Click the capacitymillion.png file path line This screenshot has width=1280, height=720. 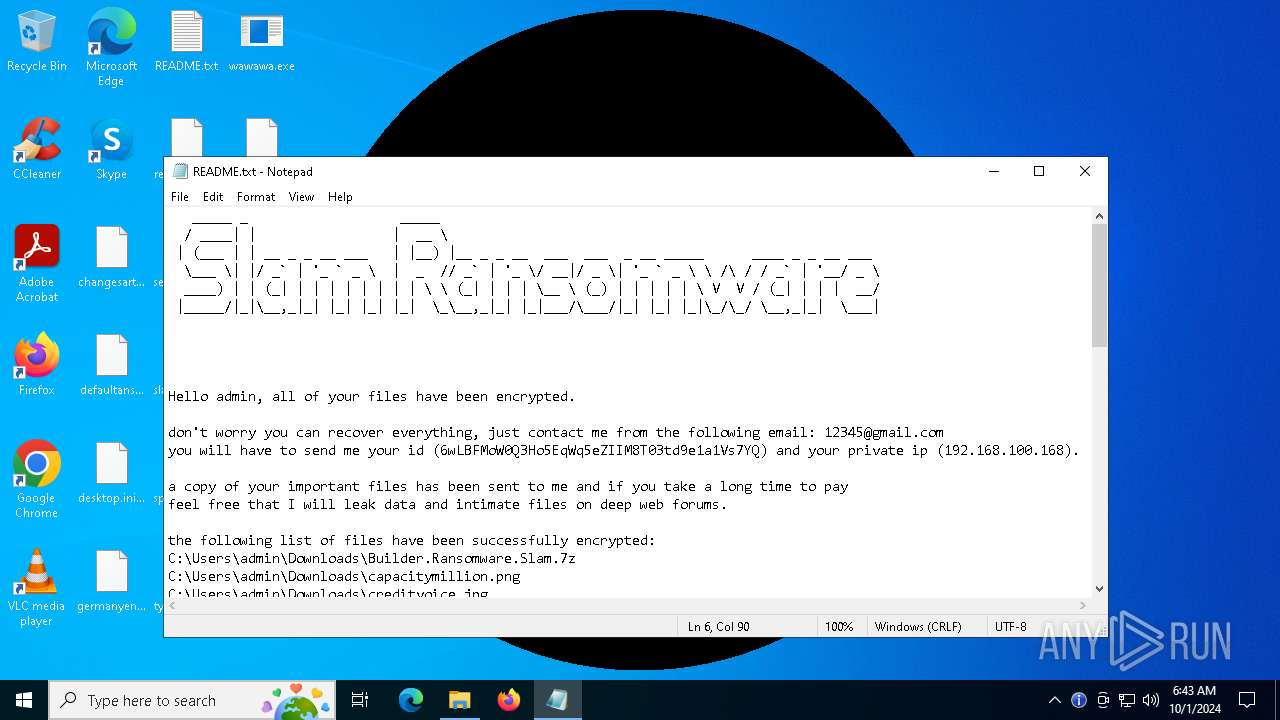(344, 576)
